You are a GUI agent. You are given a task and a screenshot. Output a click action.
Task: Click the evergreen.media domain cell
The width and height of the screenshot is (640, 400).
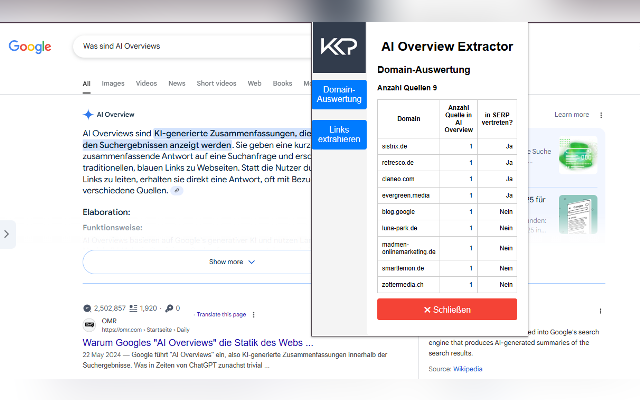coord(409,195)
